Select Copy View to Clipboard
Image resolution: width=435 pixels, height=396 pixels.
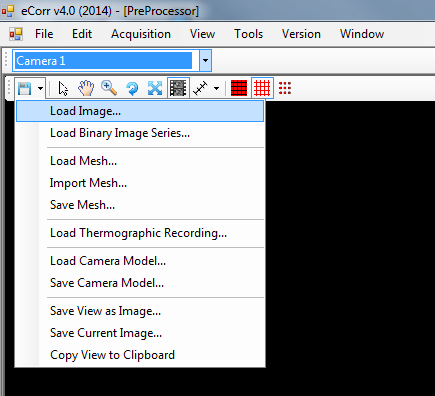140,355
